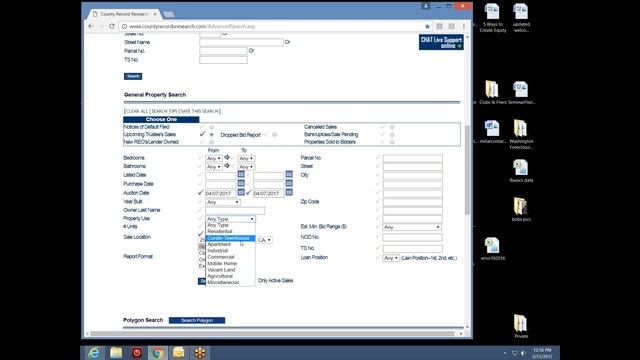This screenshot has height=360, width=640.
Task: Open File Explorer from the taskbar
Action: pos(116,353)
